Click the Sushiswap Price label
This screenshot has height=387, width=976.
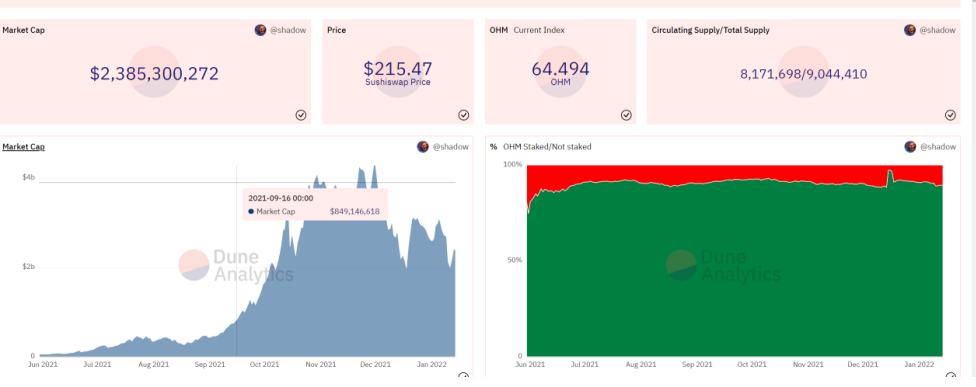point(398,82)
